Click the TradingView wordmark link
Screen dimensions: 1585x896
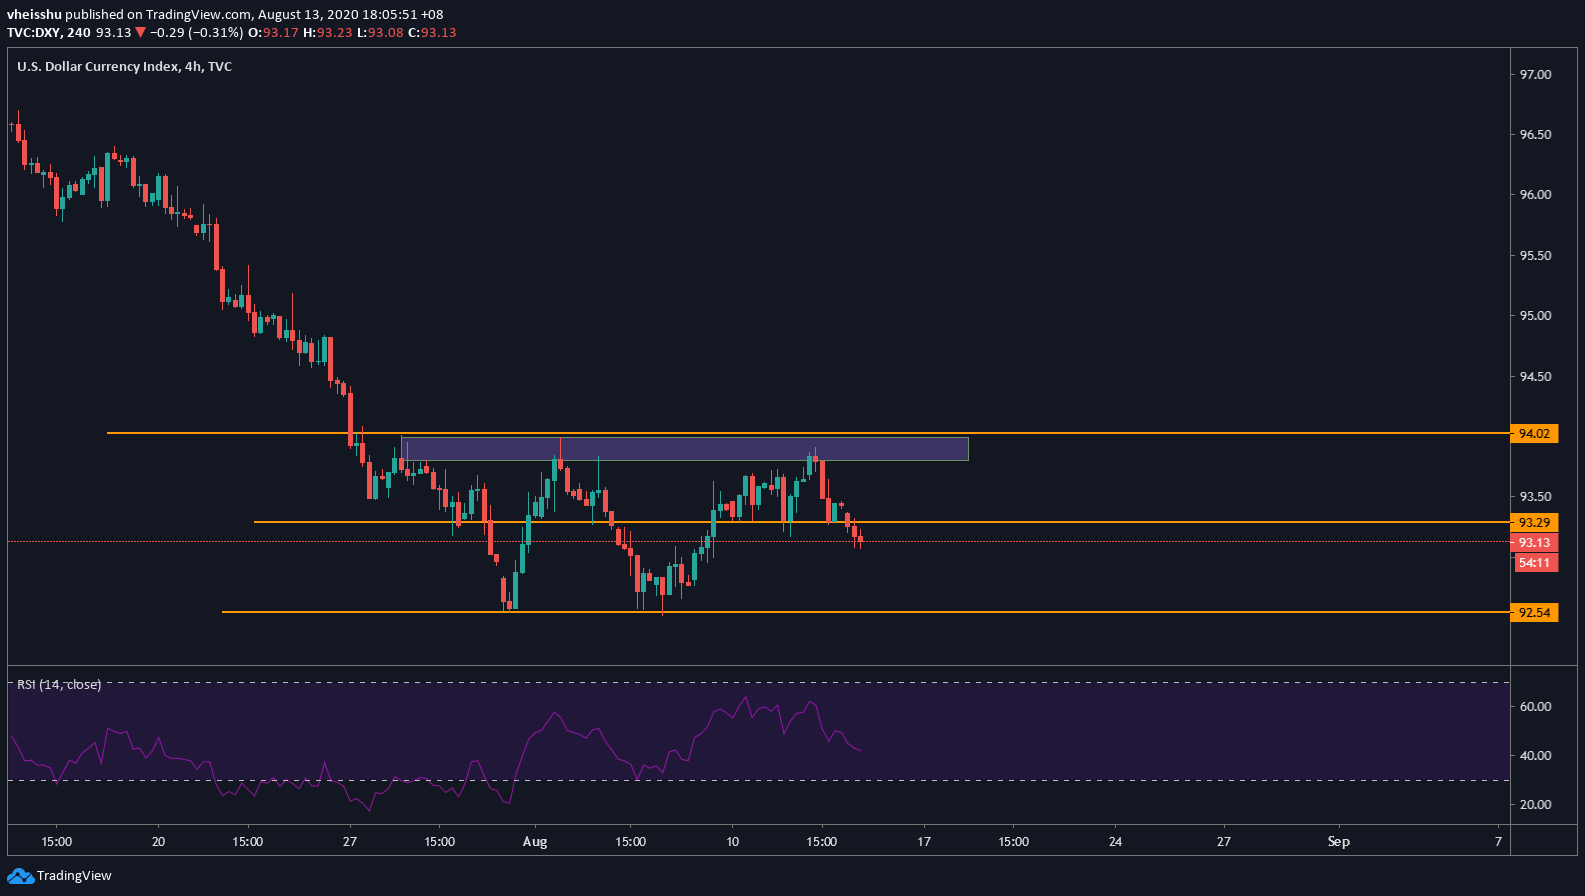(x=74, y=876)
